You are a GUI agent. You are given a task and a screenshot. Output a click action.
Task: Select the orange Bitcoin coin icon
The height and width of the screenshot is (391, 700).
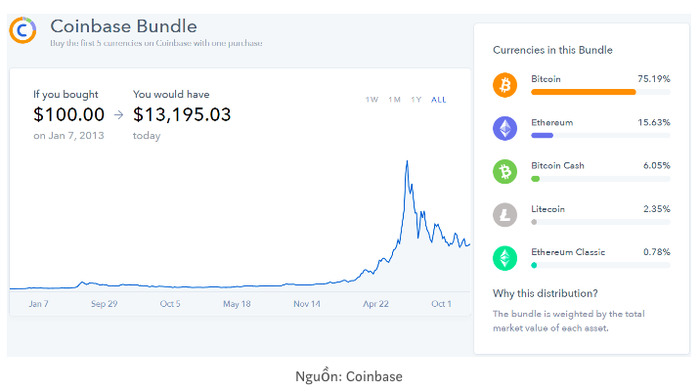pyautogui.click(x=505, y=85)
